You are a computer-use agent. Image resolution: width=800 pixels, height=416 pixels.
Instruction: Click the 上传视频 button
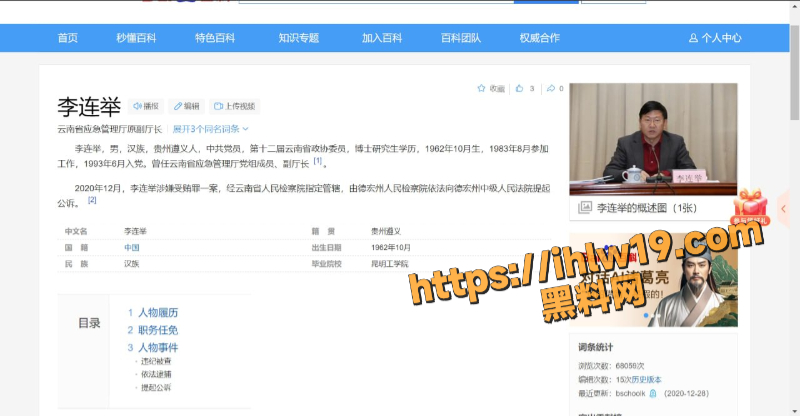point(235,106)
